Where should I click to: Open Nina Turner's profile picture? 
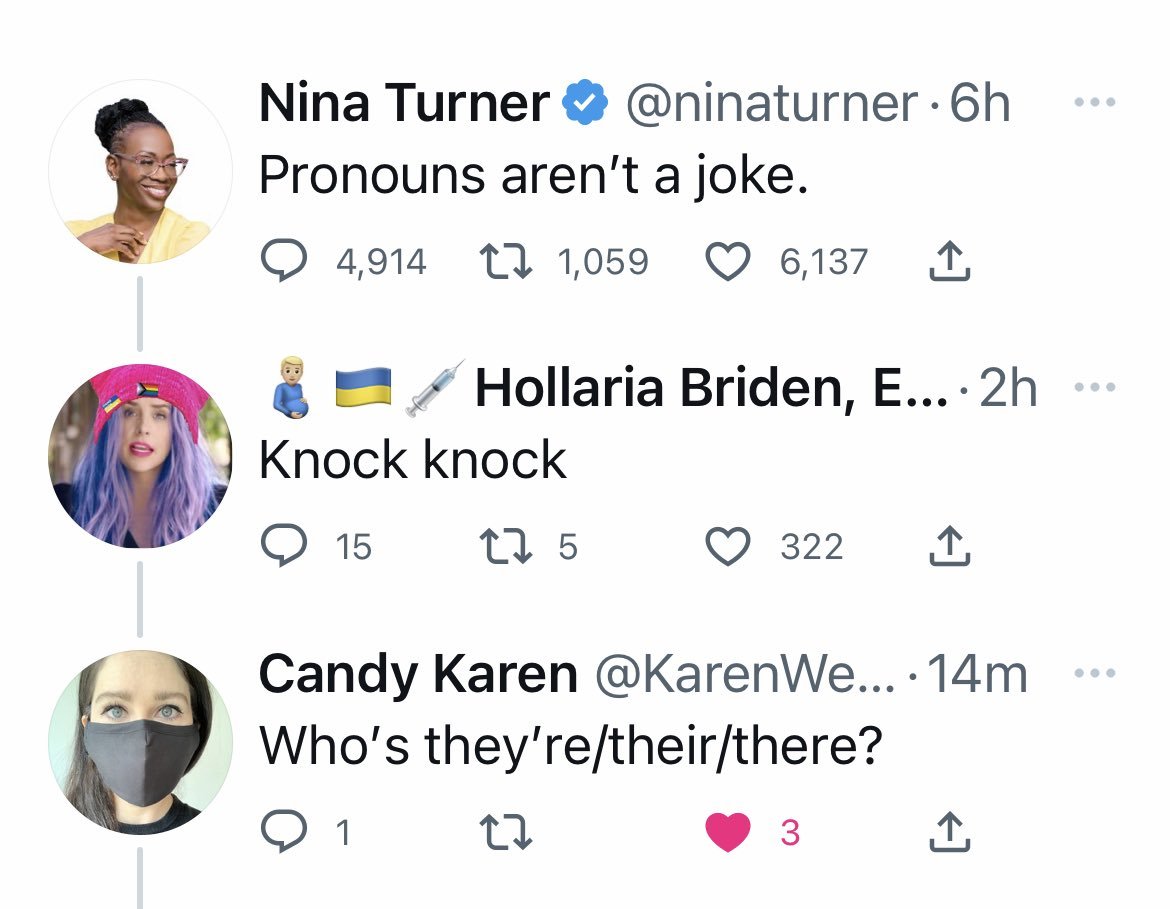tap(140, 172)
